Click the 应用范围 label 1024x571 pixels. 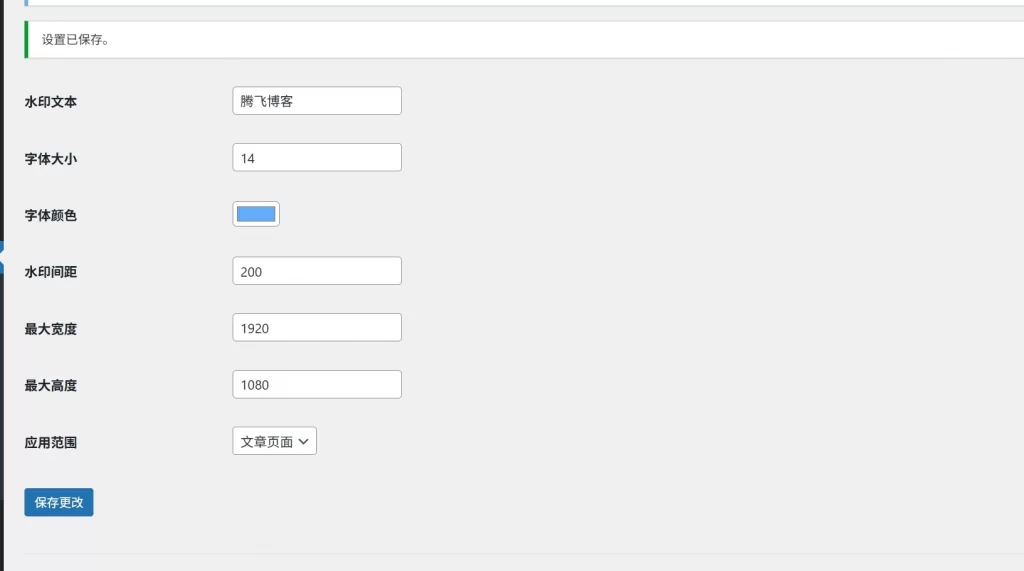click(x=51, y=442)
